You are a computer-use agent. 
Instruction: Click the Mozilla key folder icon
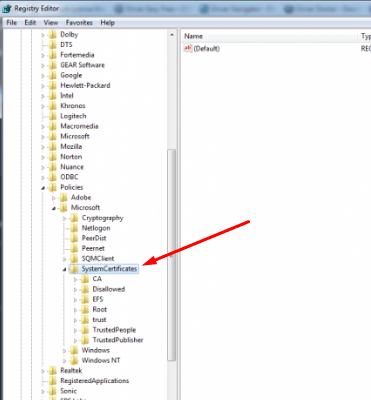tap(53, 147)
